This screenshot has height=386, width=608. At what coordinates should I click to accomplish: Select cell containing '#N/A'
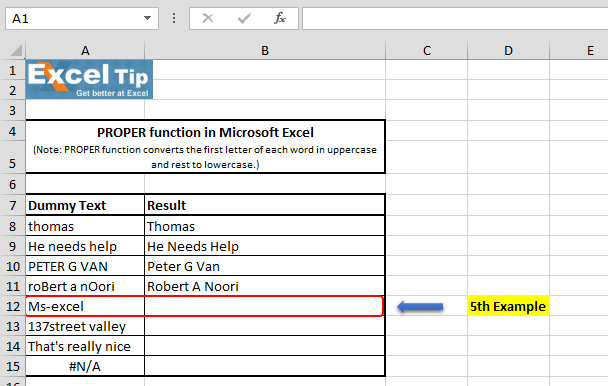[85, 366]
